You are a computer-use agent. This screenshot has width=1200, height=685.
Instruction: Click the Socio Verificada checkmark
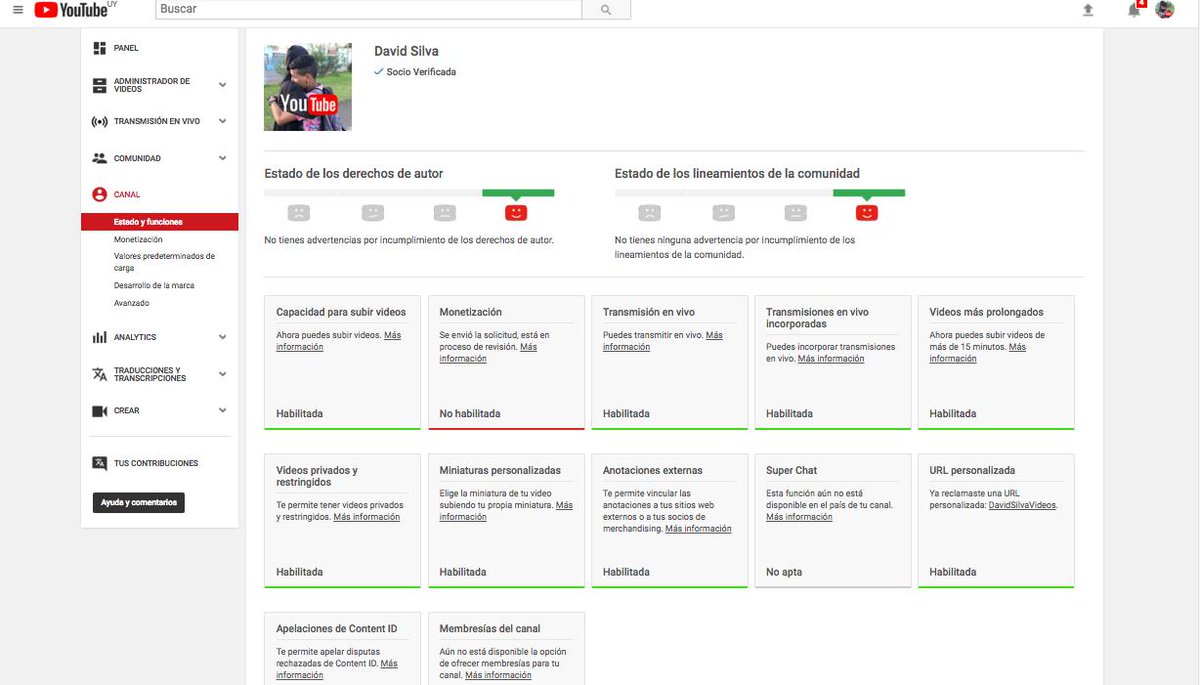click(x=379, y=72)
